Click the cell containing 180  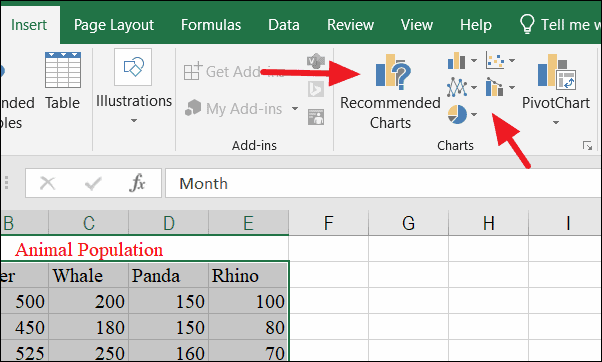pos(88,327)
